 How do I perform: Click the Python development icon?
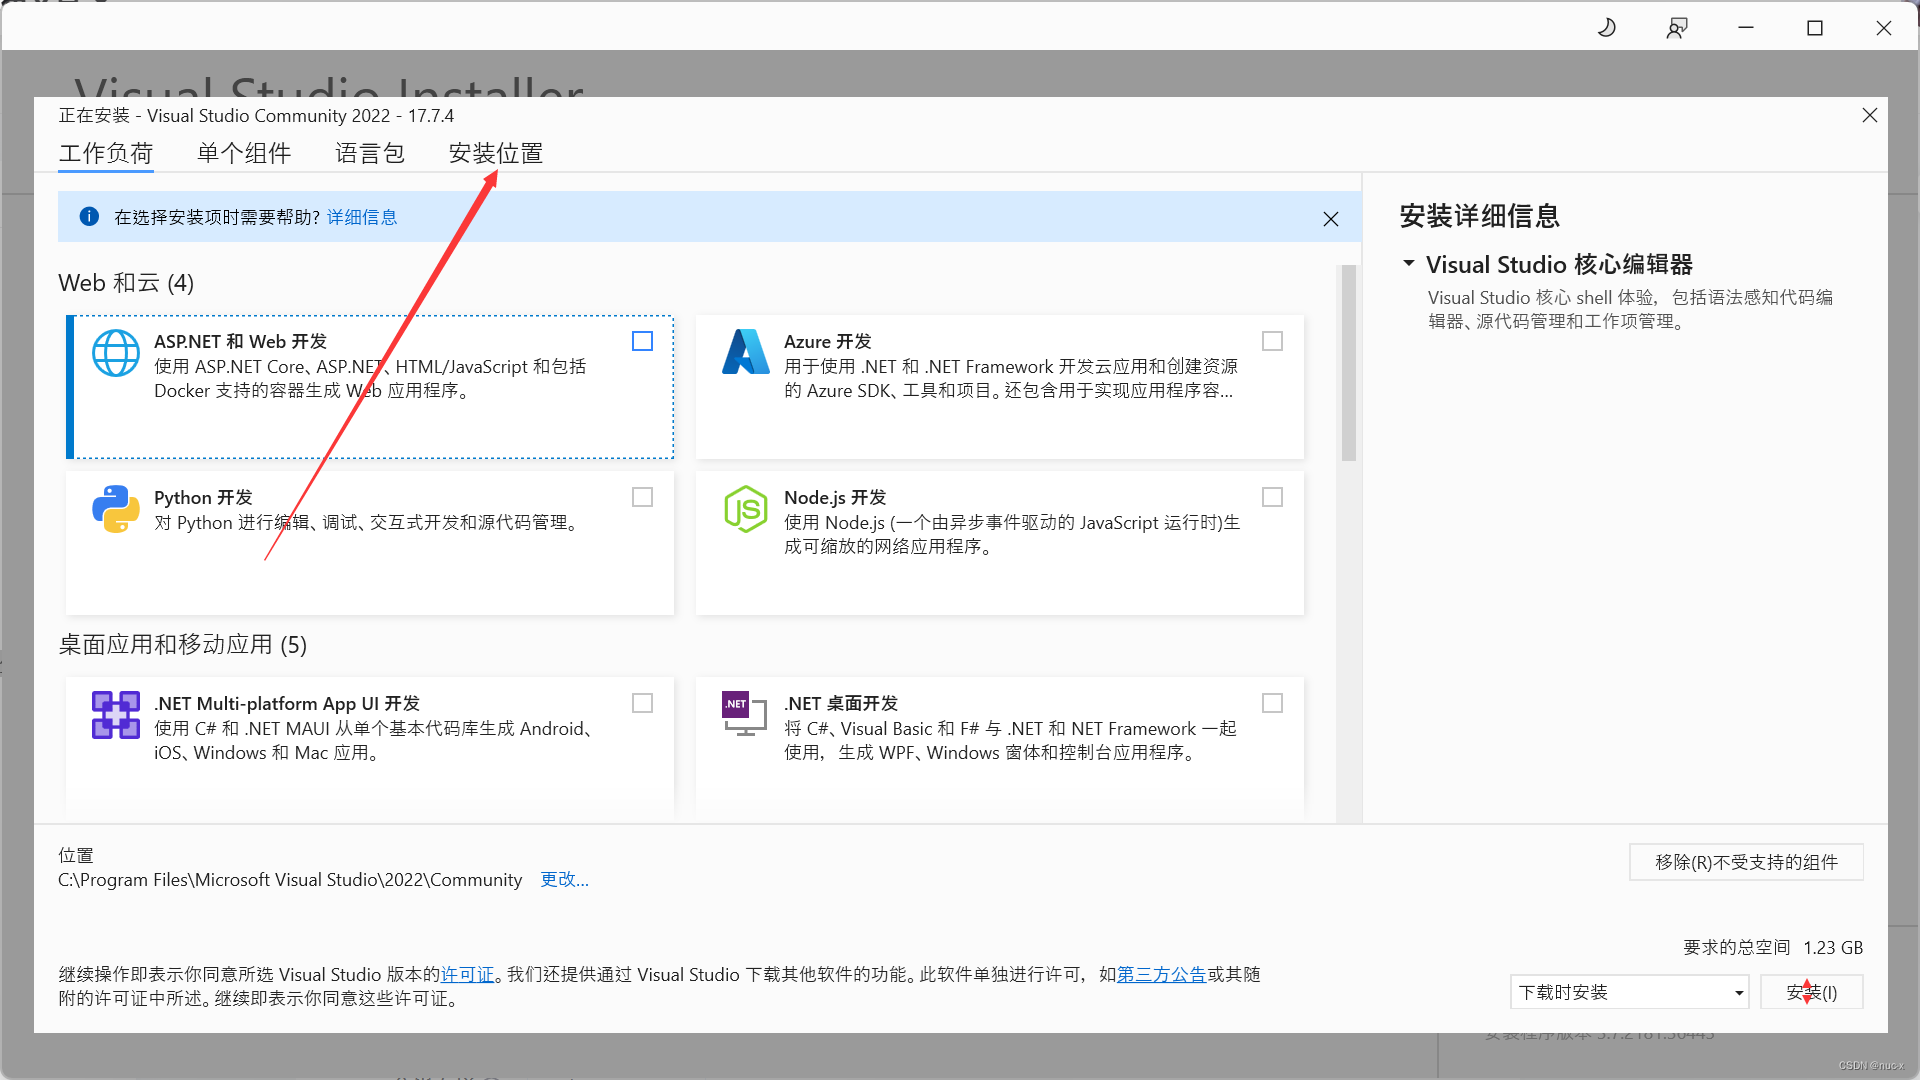tap(116, 509)
